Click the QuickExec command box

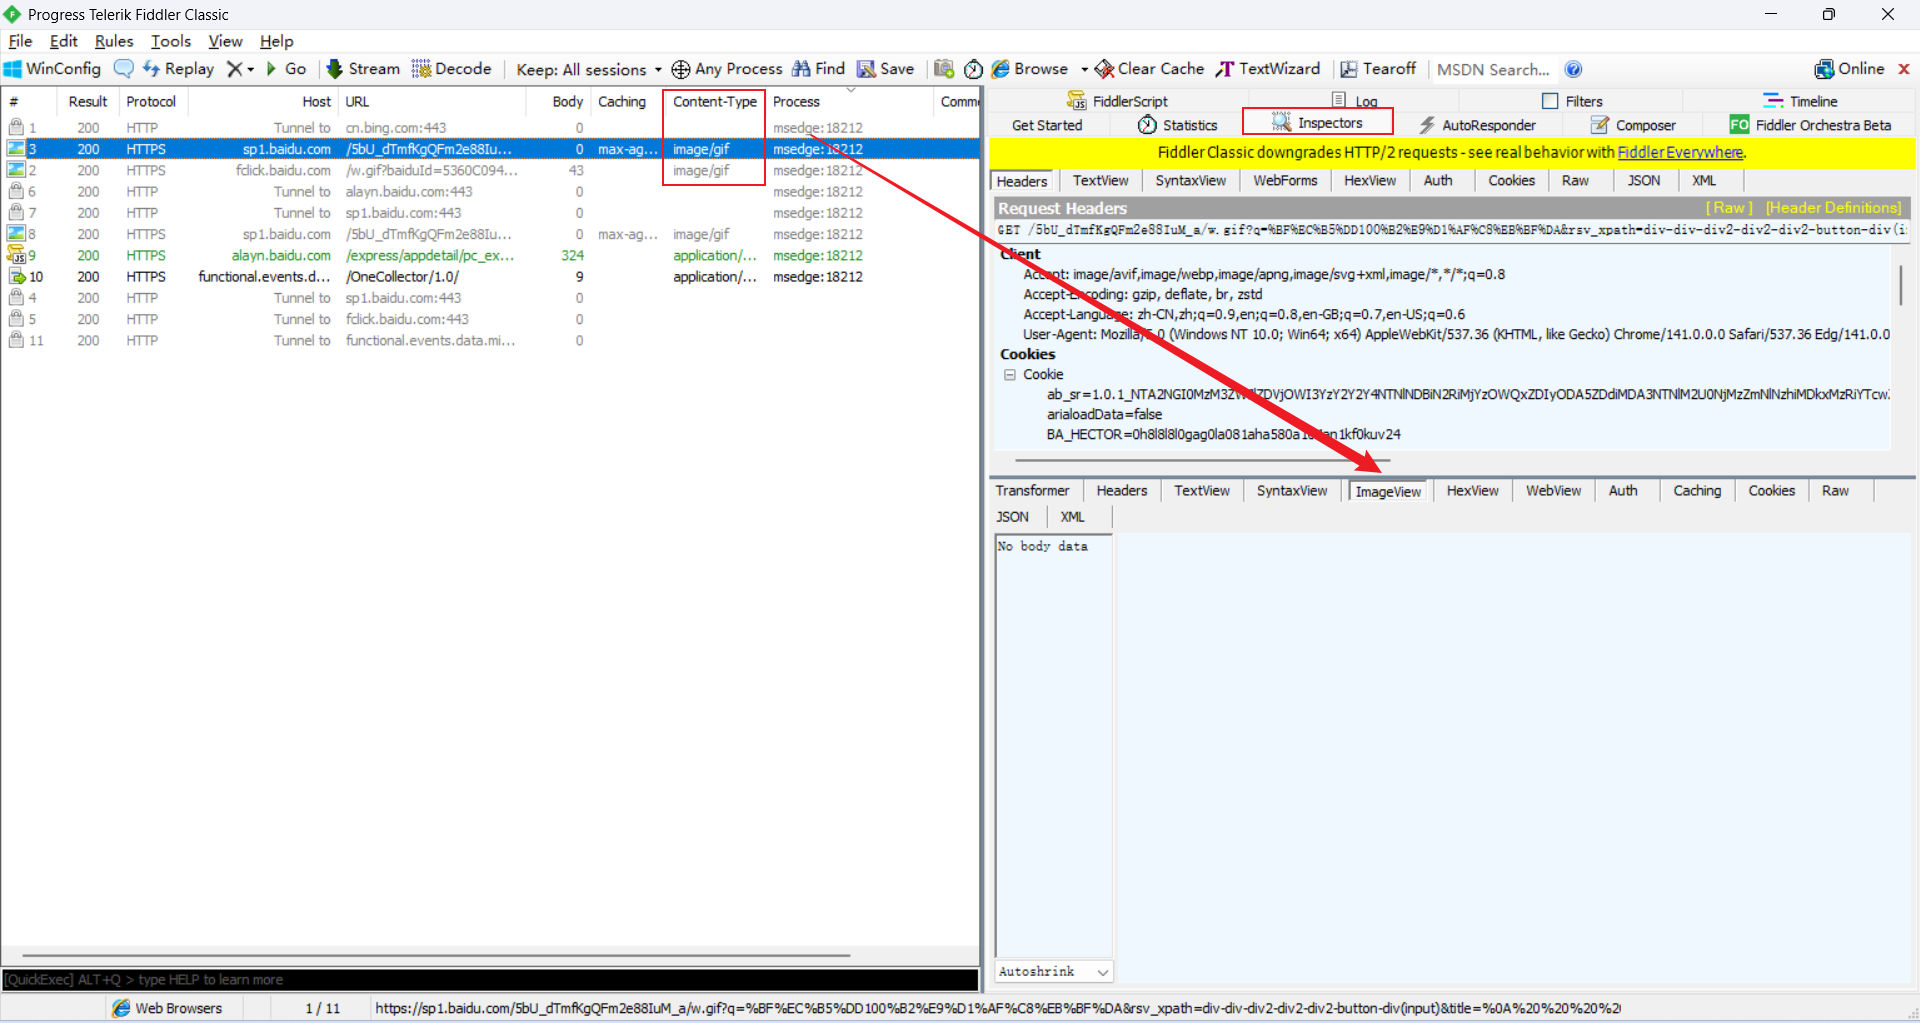coord(490,980)
